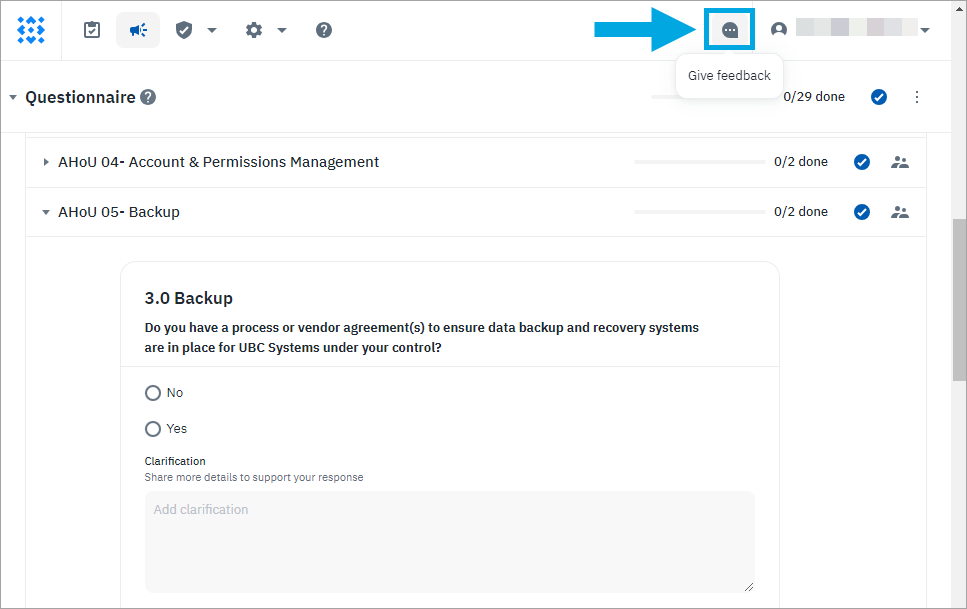Click the help icon next to Questionnaire
Viewport: 967px width, 609px height.
click(x=148, y=97)
